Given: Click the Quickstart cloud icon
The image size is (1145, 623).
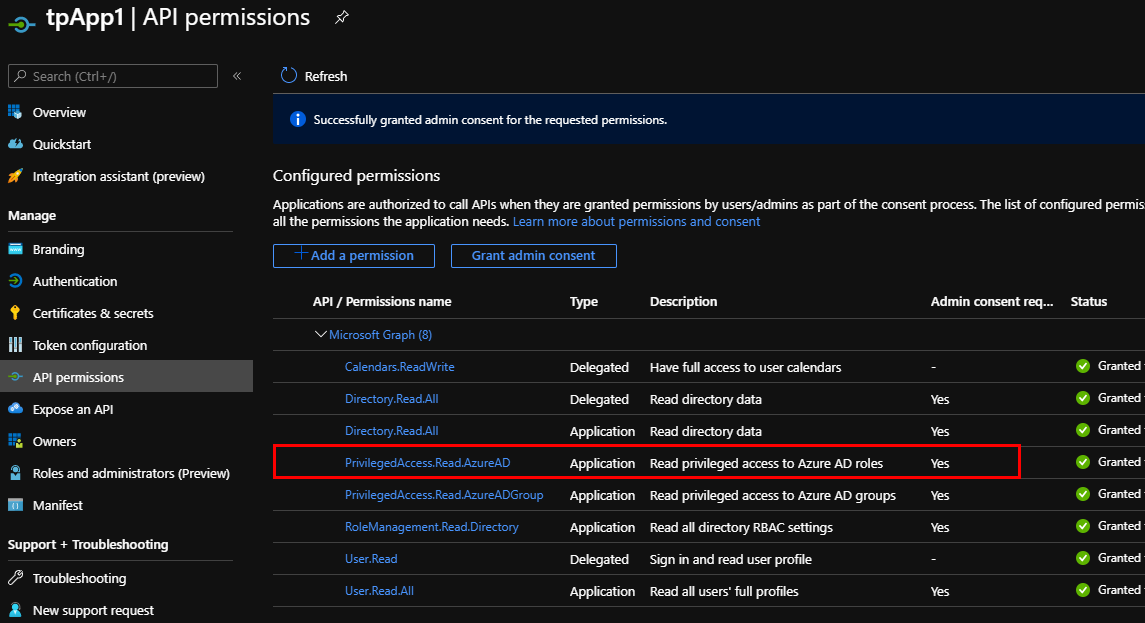Looking at the screenshot, I should [15, 144].
